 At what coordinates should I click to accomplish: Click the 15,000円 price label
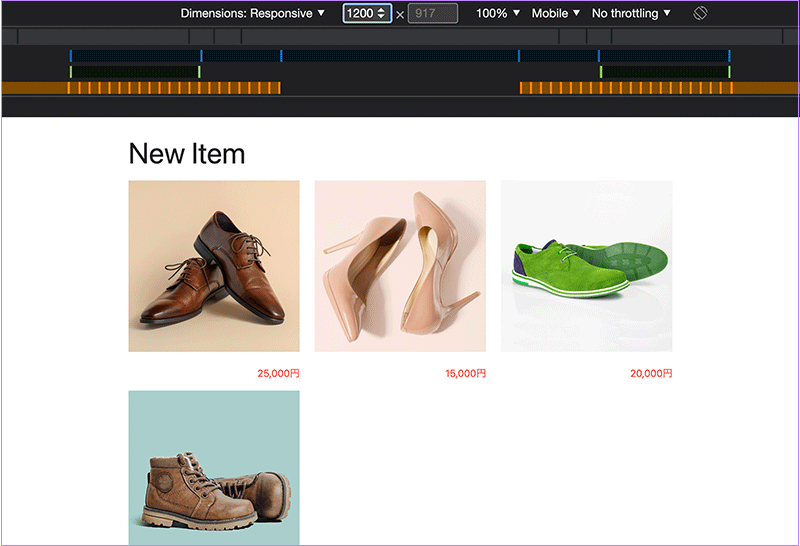pos(465,374)
